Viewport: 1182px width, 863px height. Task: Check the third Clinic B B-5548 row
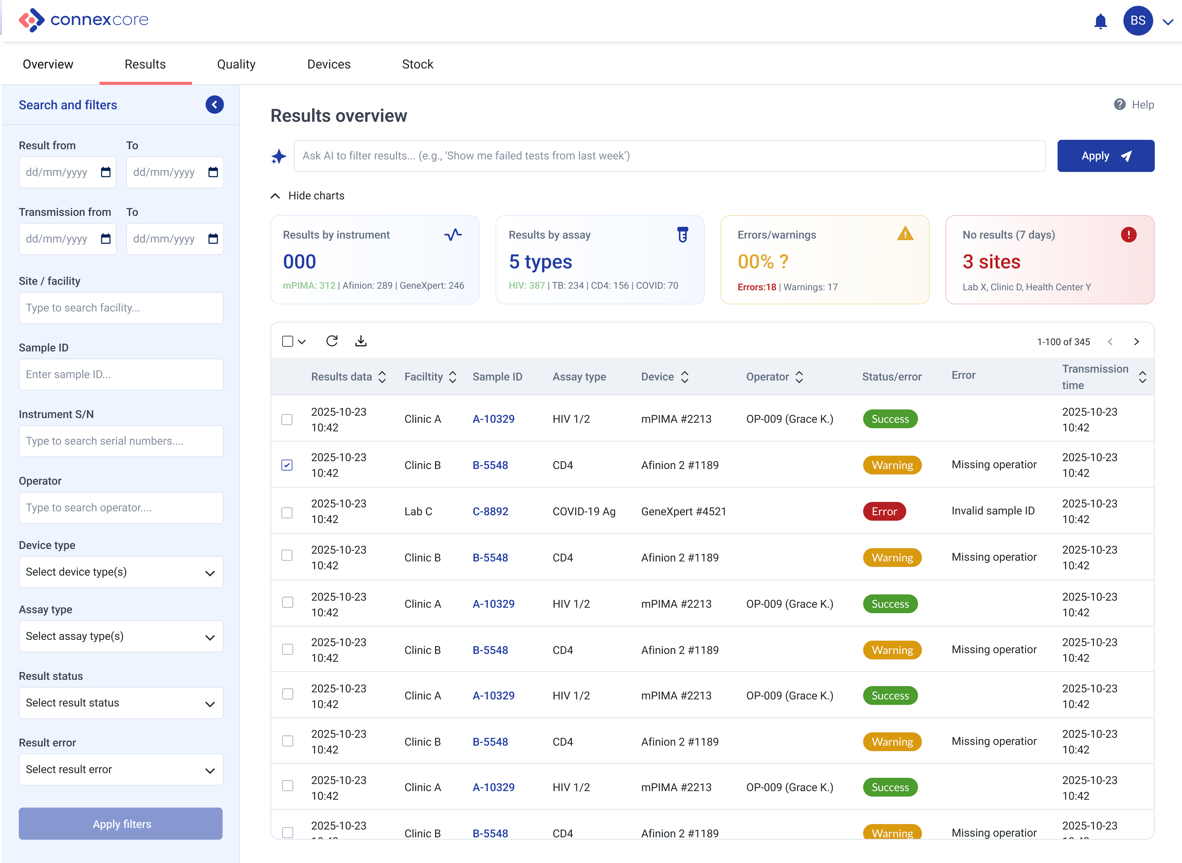287,649
